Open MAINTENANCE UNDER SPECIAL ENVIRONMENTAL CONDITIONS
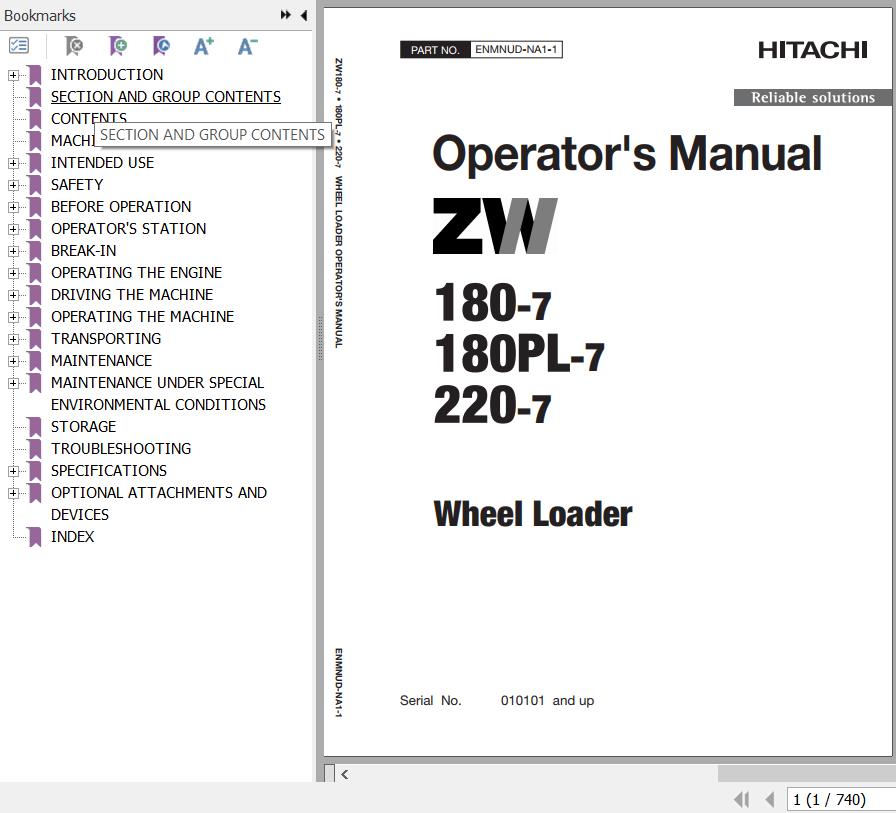 click(158, 394)
